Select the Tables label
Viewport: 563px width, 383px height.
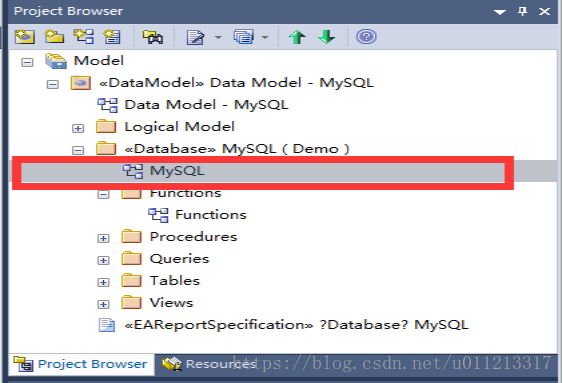click(x=175, y=281)
